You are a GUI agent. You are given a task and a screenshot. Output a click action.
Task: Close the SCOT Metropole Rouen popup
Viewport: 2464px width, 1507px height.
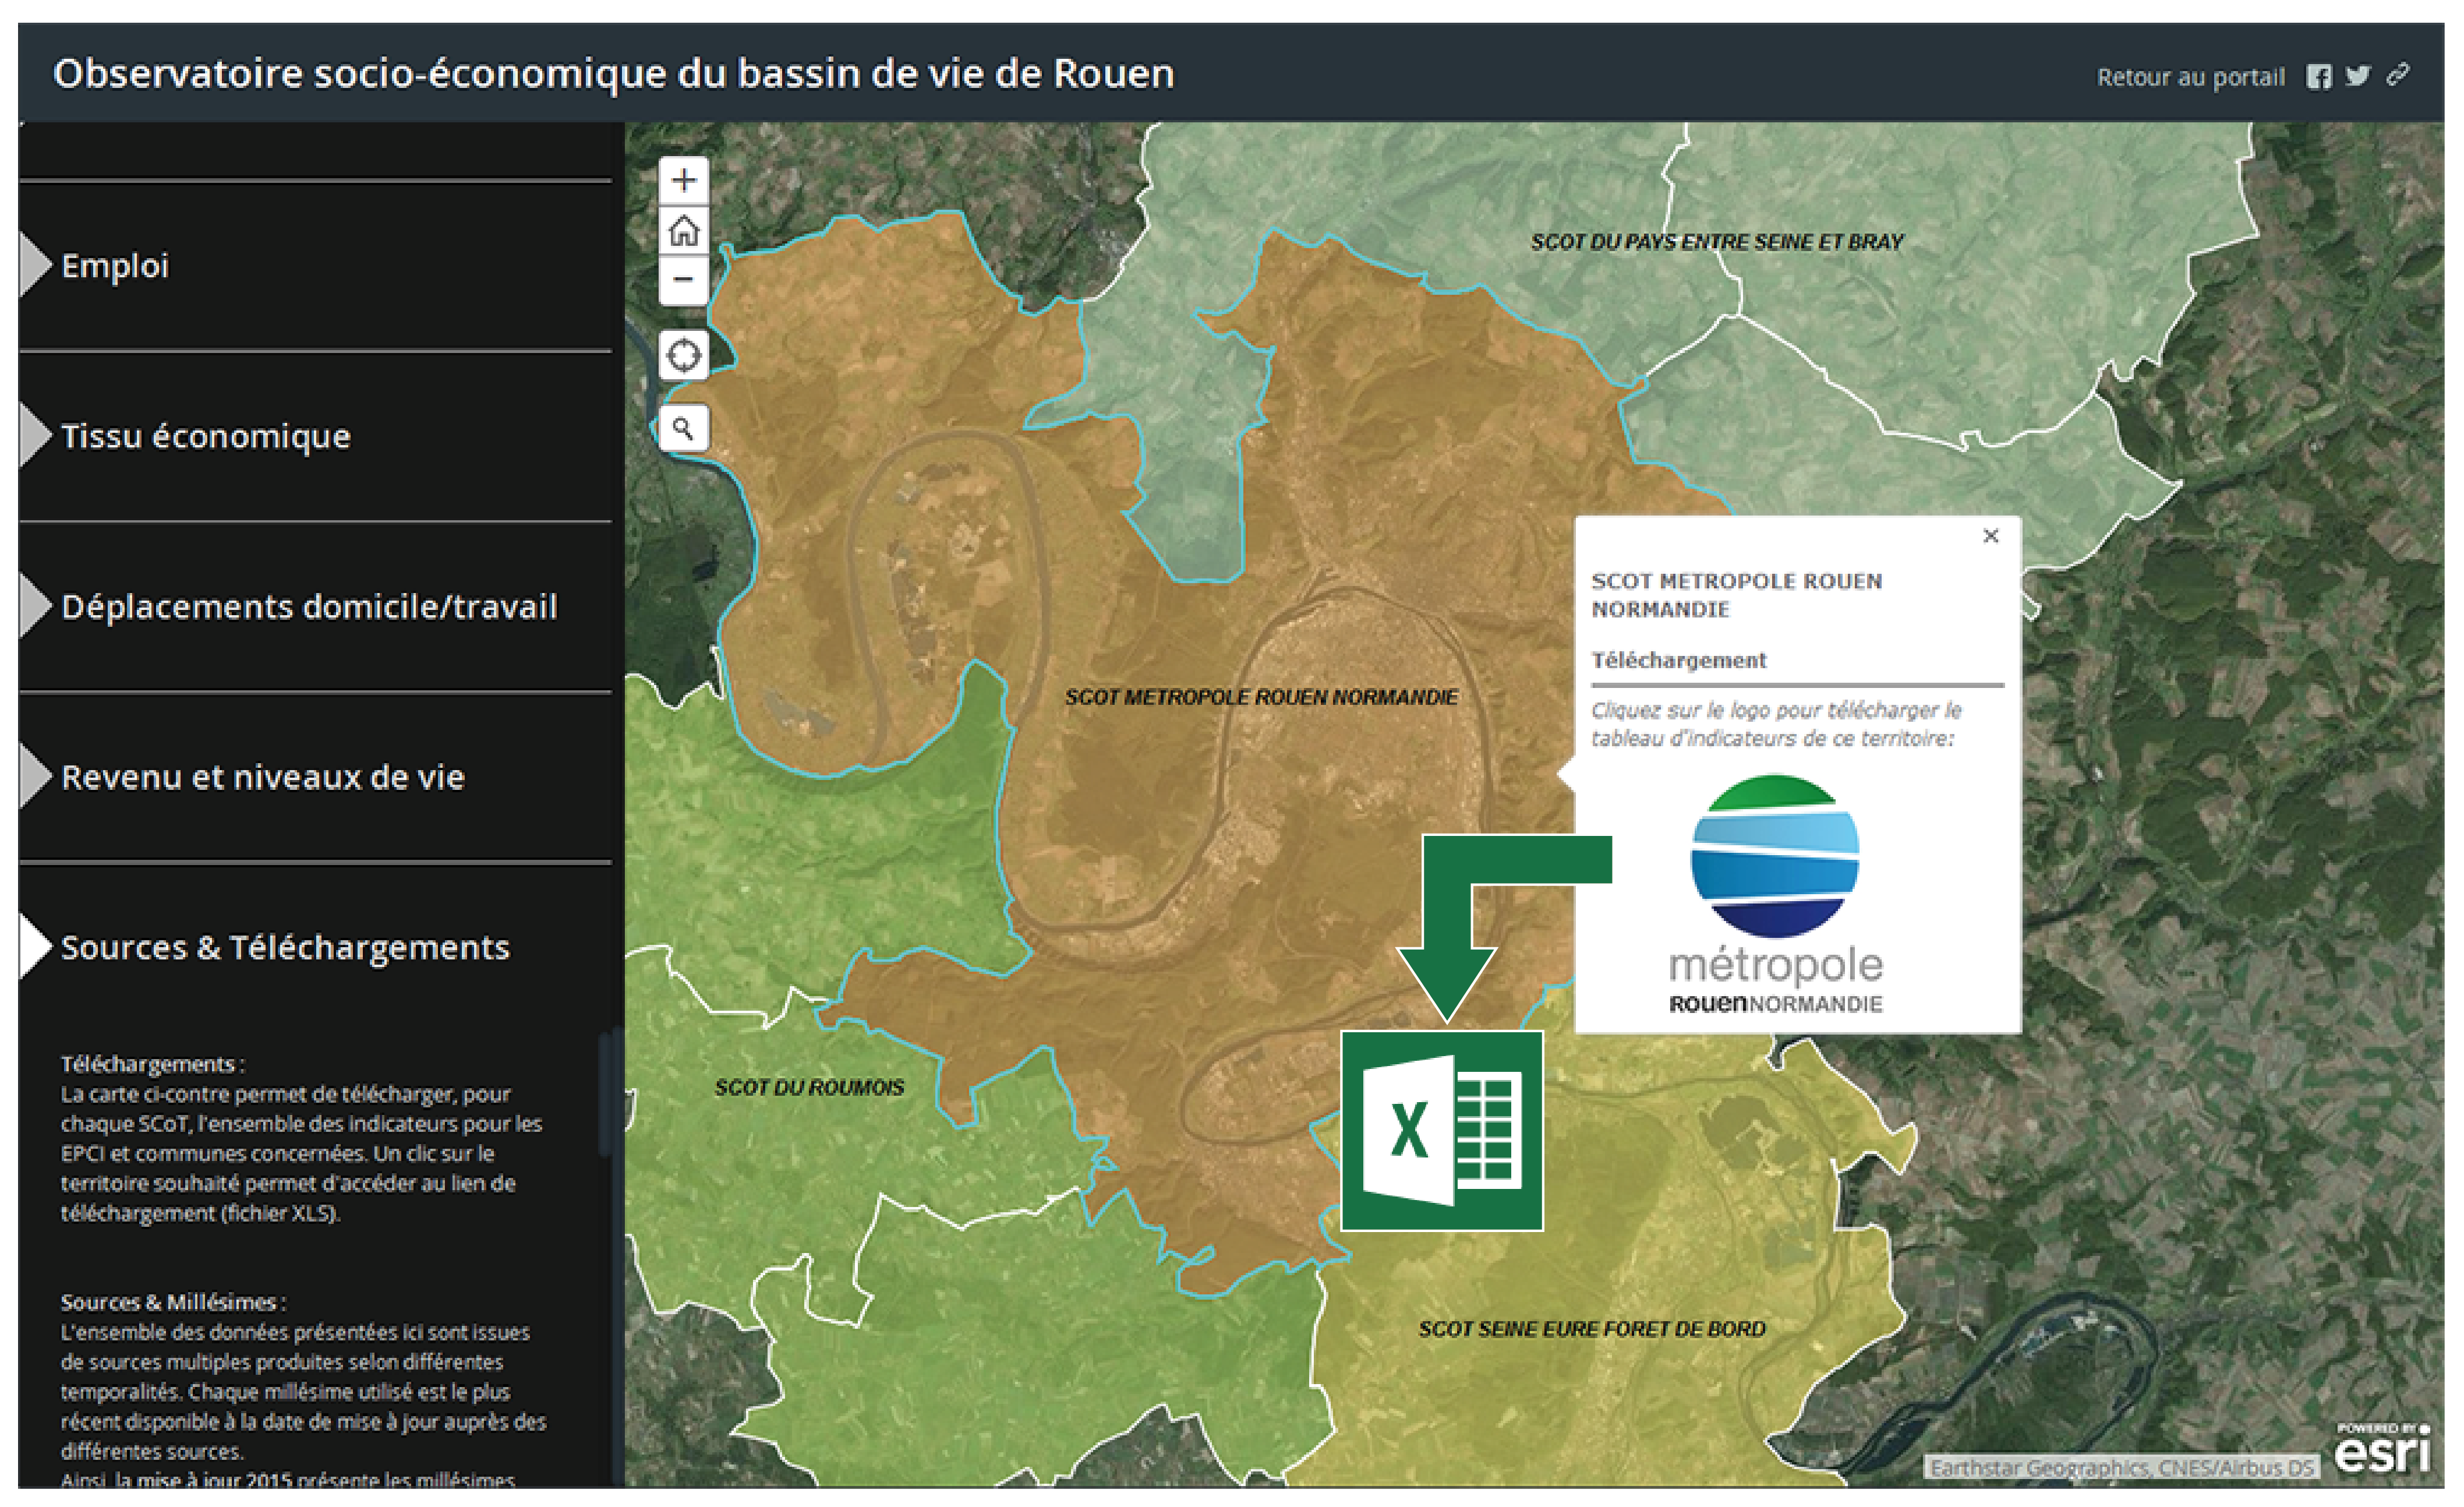pyautogui.click(x=1990, y=536)
